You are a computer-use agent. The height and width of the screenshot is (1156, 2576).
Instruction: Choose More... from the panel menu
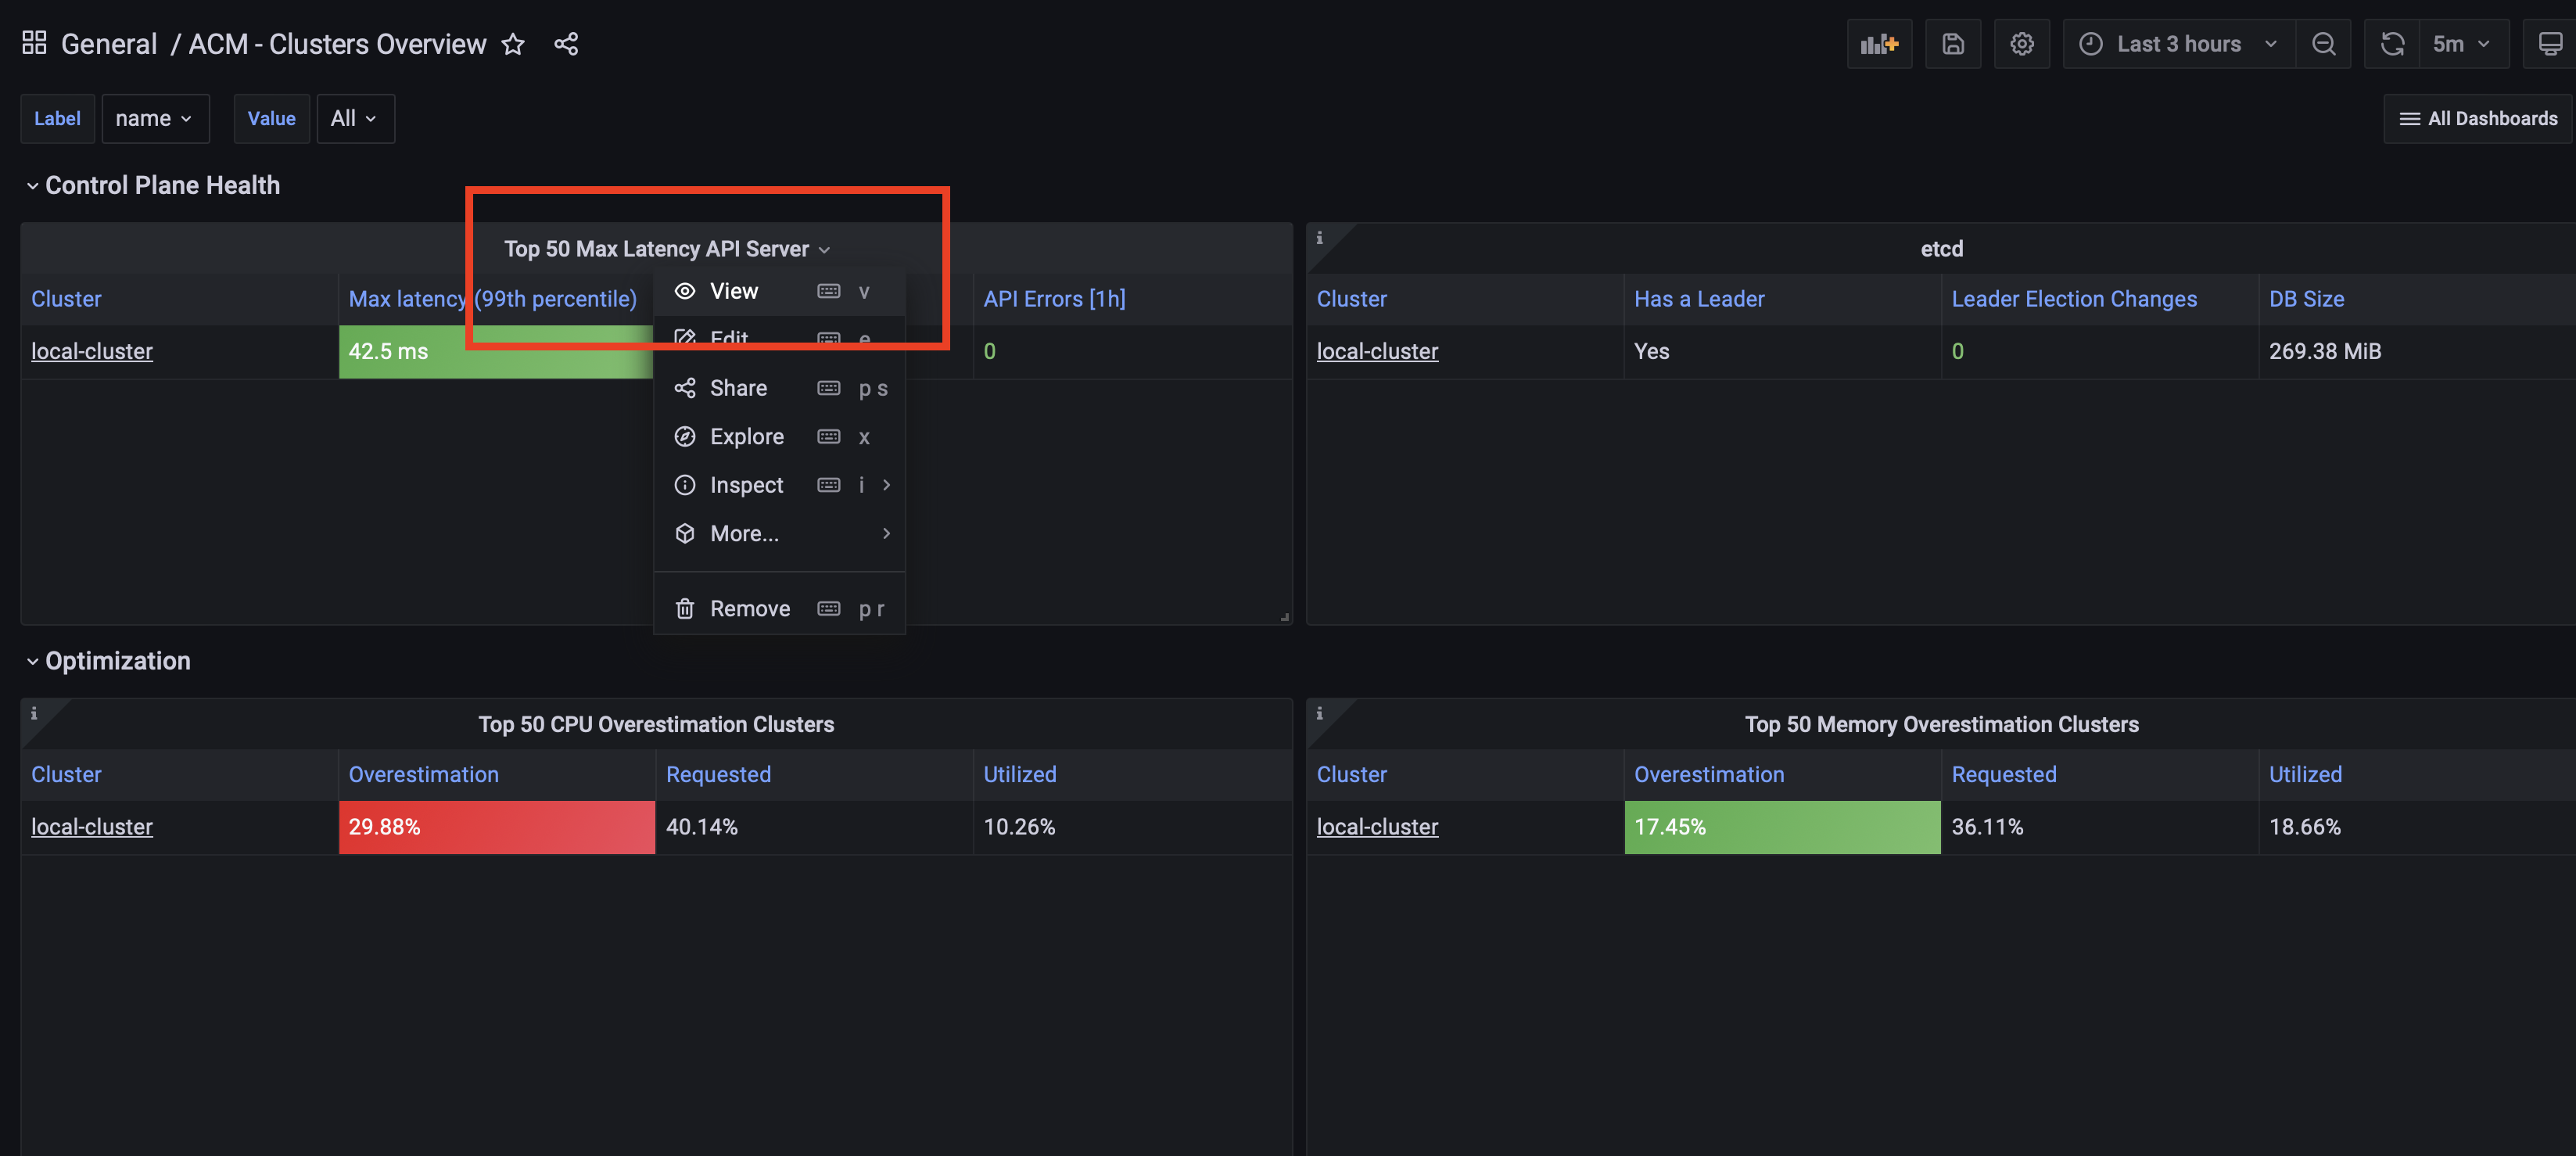point(779,533)
